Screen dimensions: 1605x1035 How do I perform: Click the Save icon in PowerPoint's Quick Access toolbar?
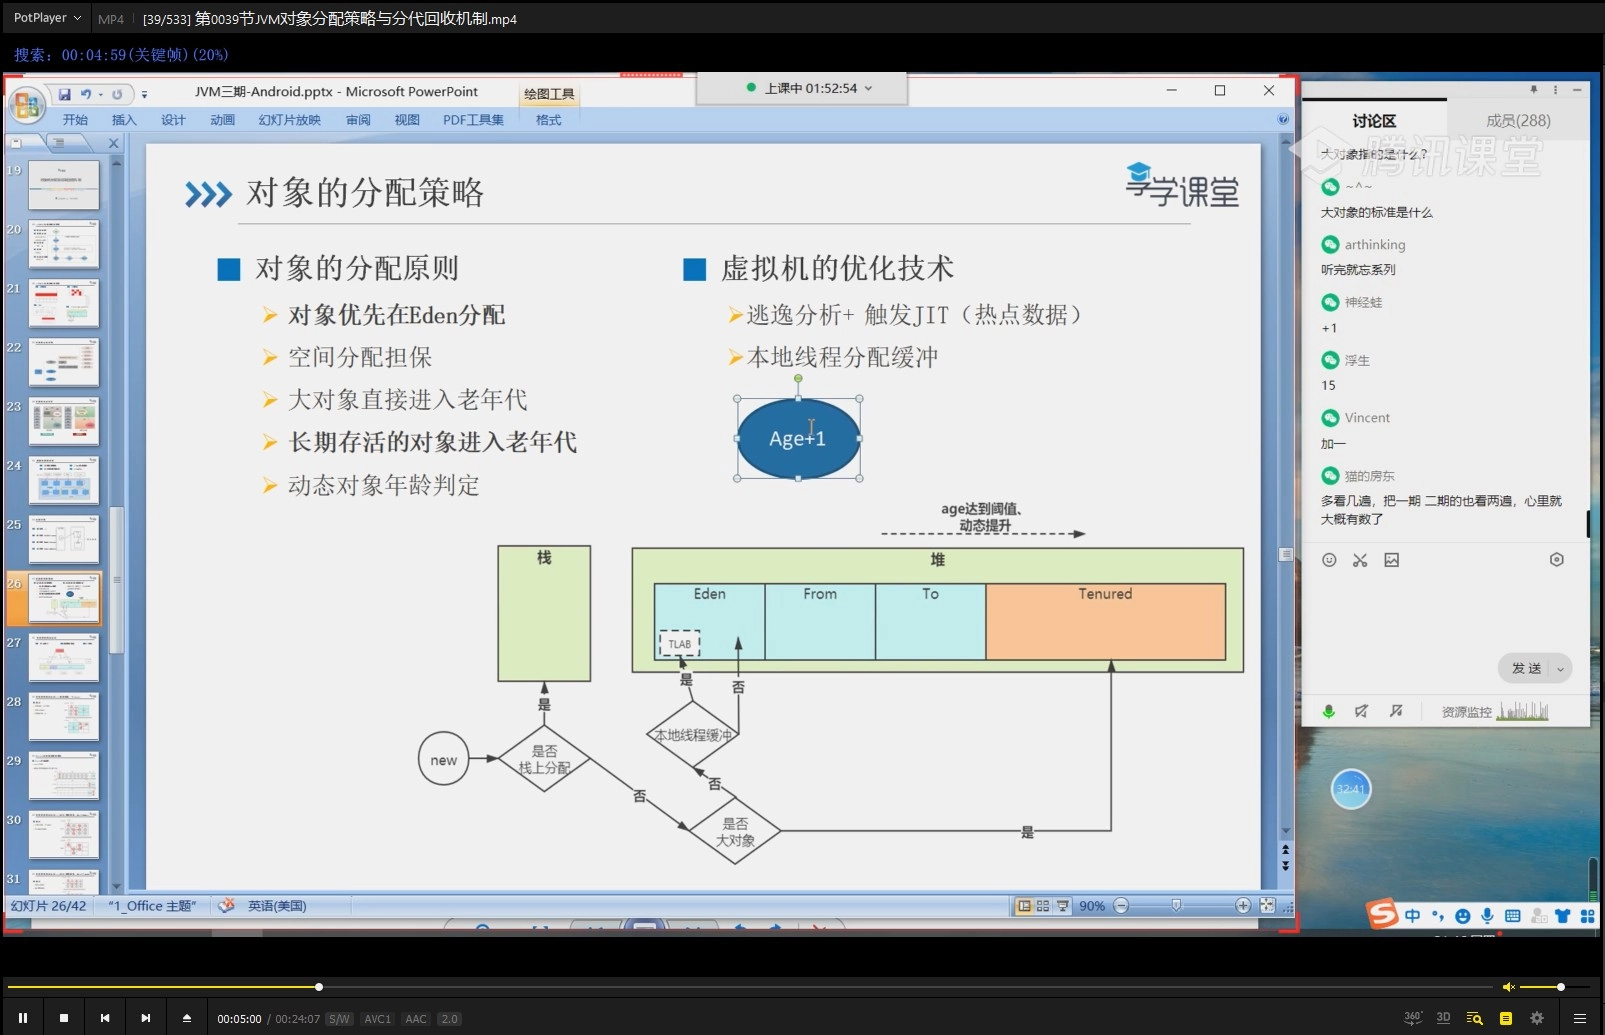[x=66, y=93]
